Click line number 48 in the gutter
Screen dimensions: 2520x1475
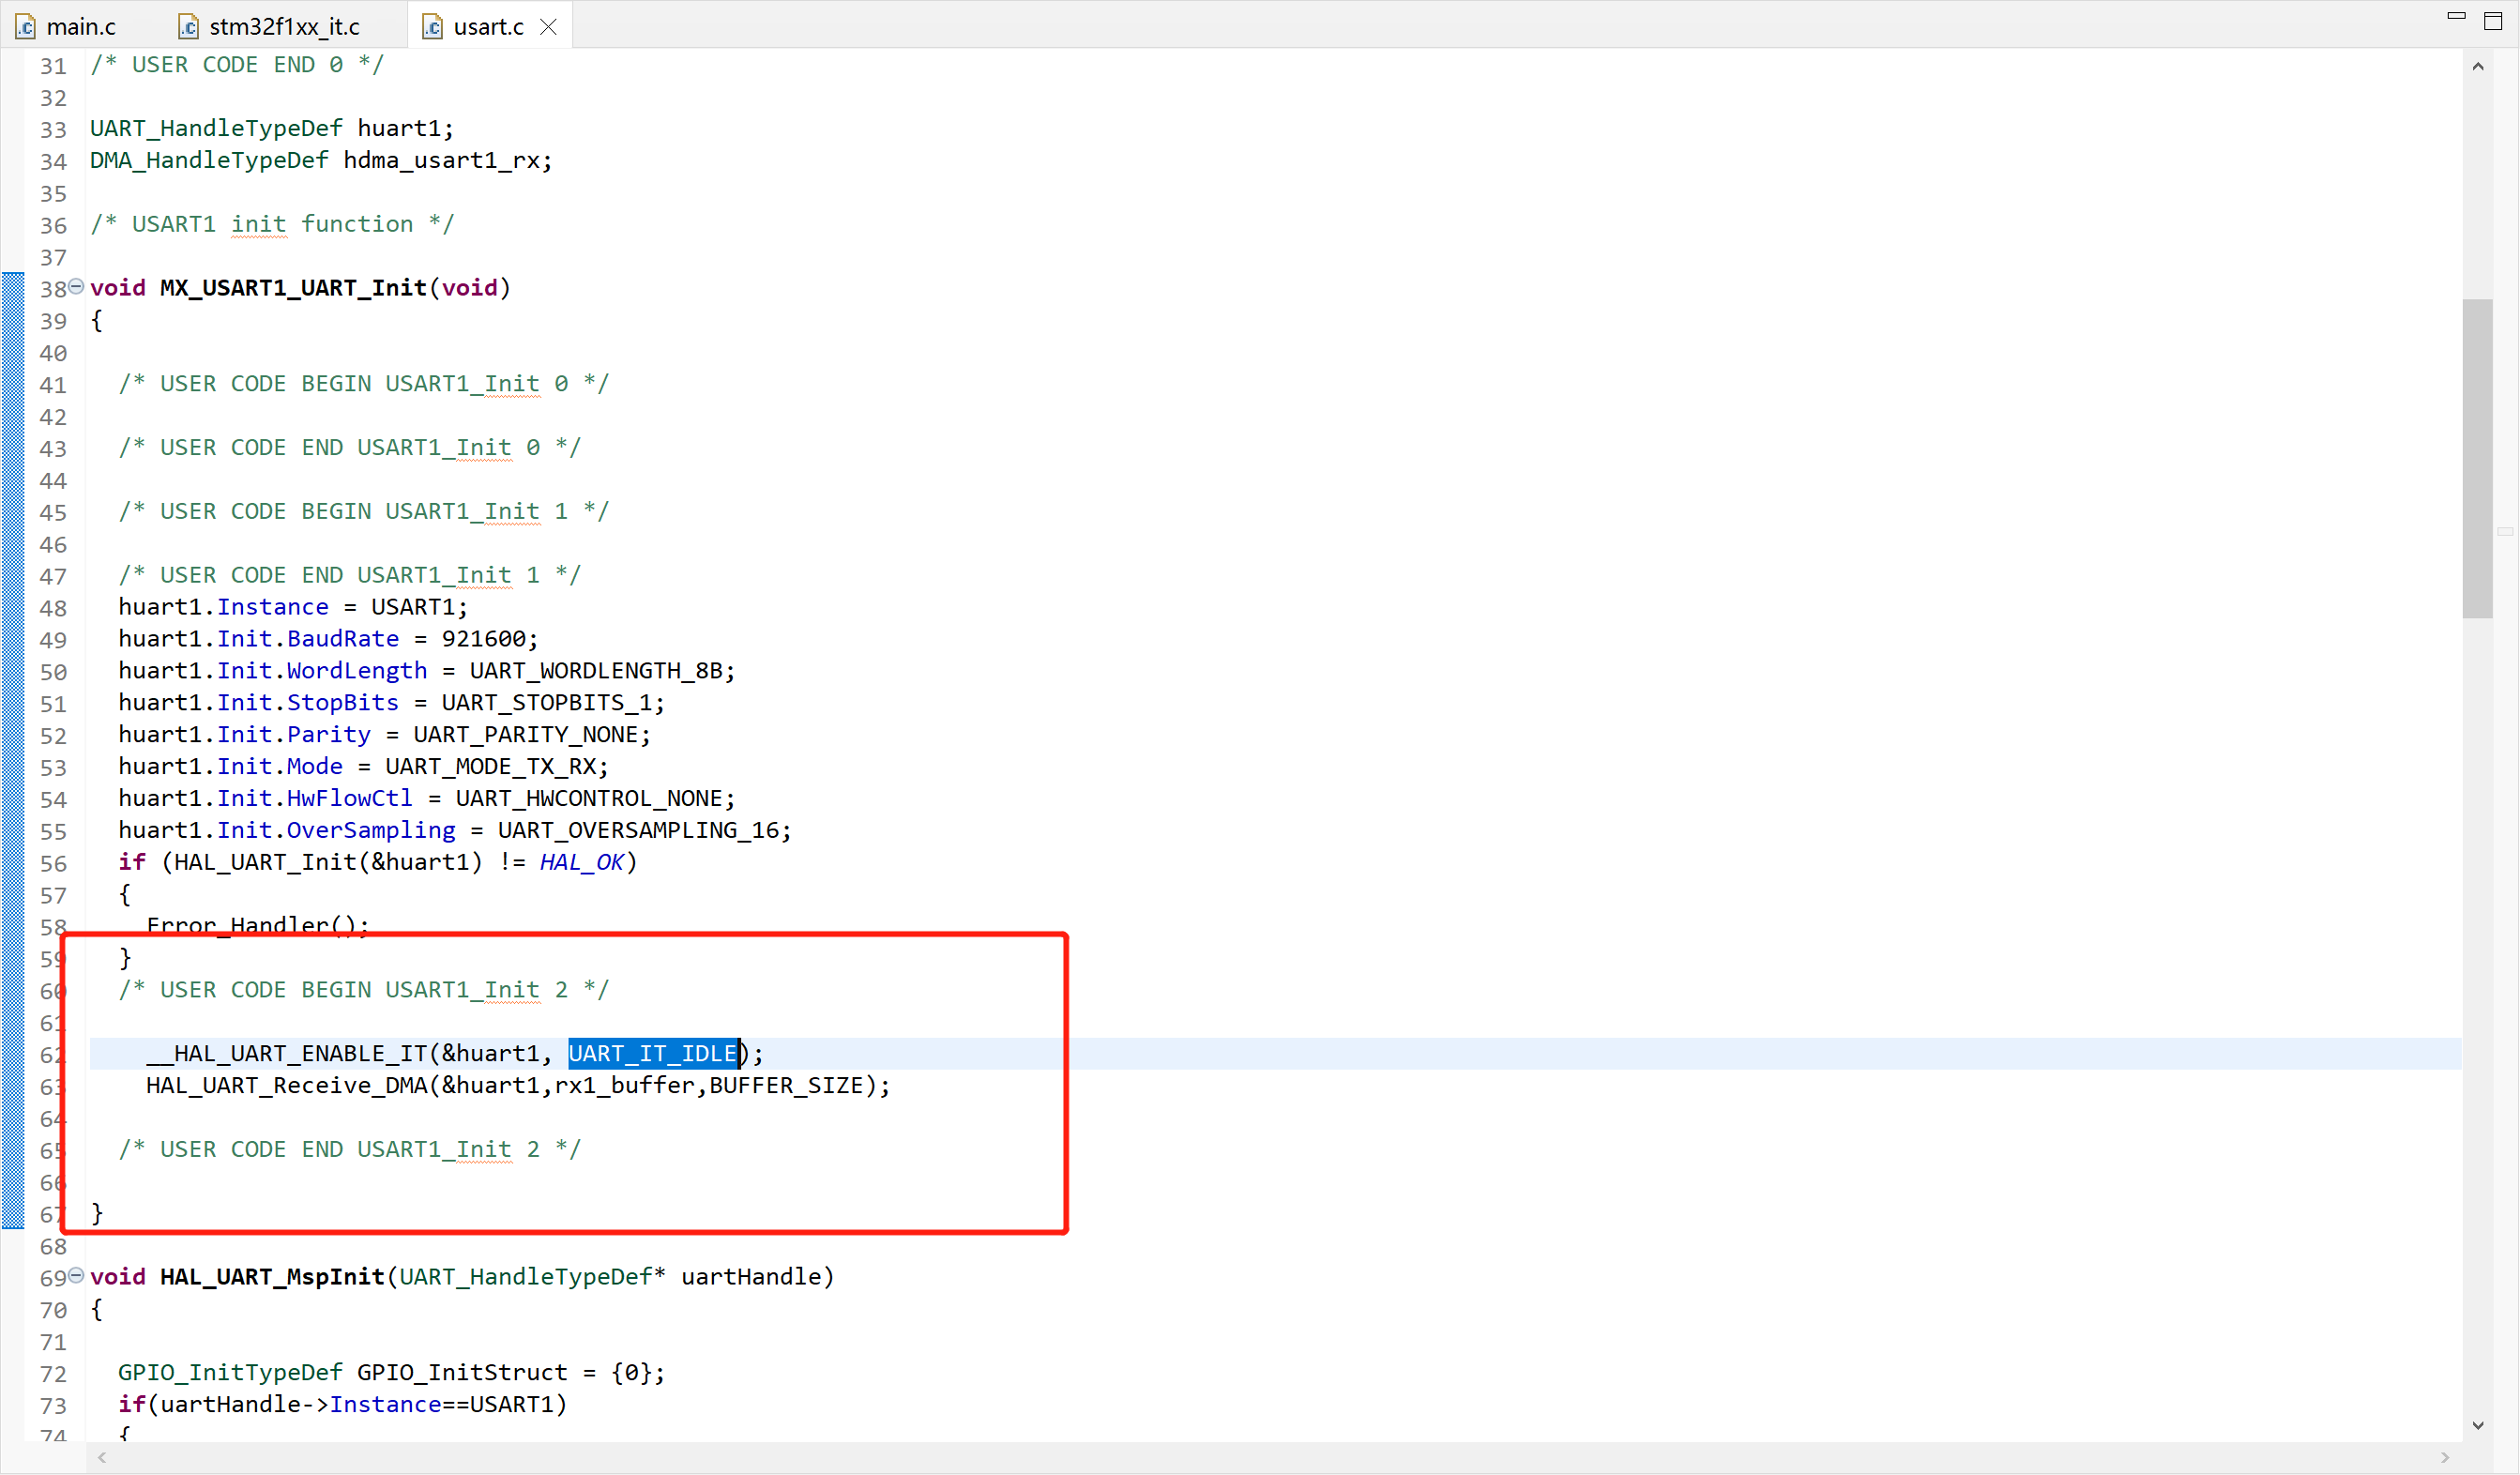tap(53, 608)
